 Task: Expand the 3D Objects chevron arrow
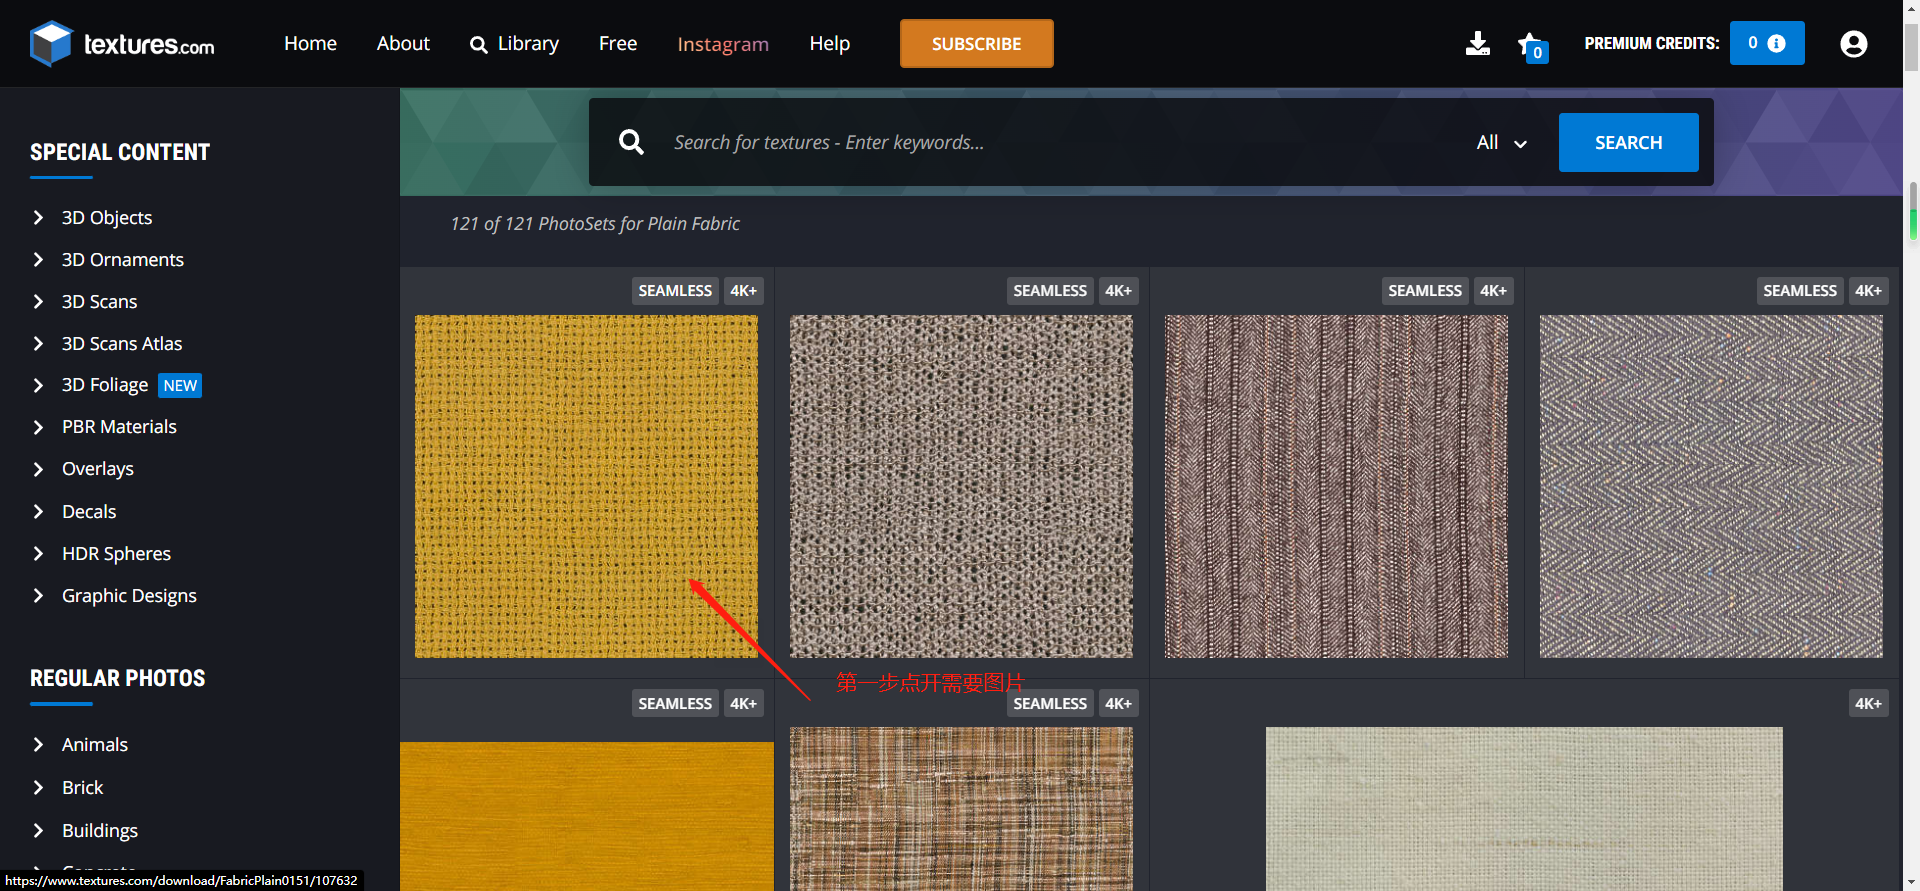coord(38,218)
